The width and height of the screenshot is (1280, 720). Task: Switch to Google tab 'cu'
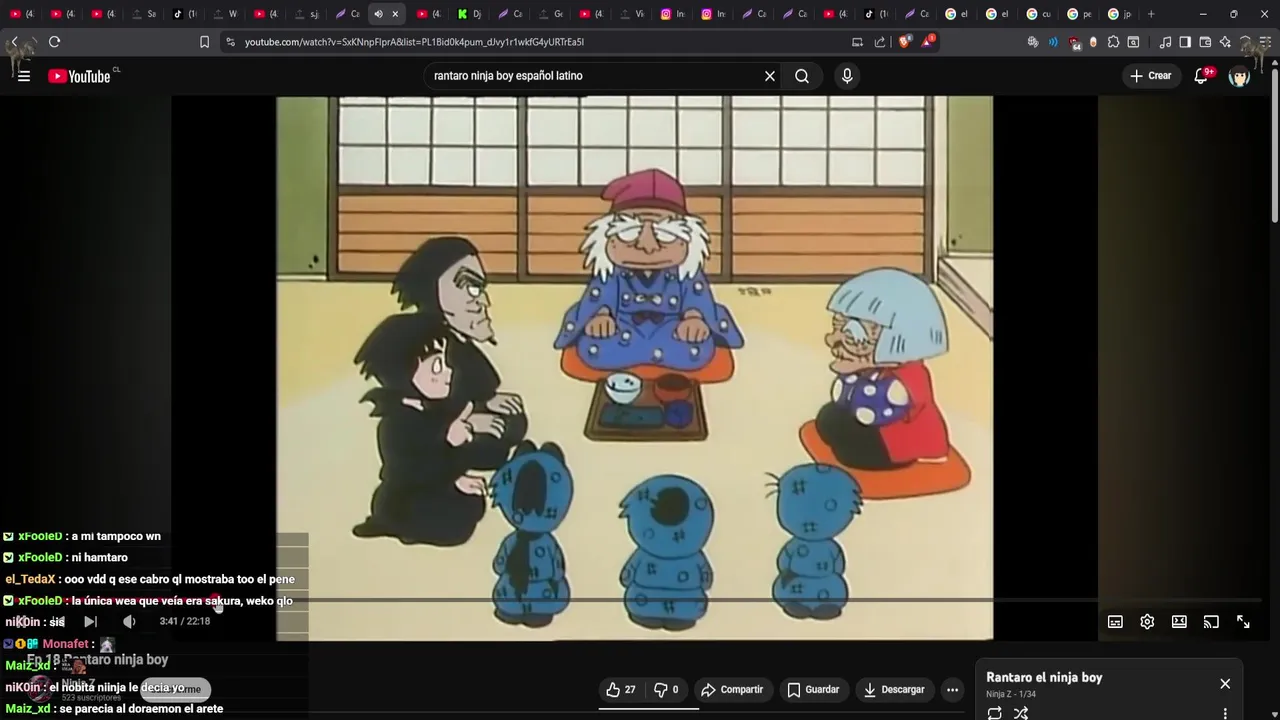pos(1039,14)
